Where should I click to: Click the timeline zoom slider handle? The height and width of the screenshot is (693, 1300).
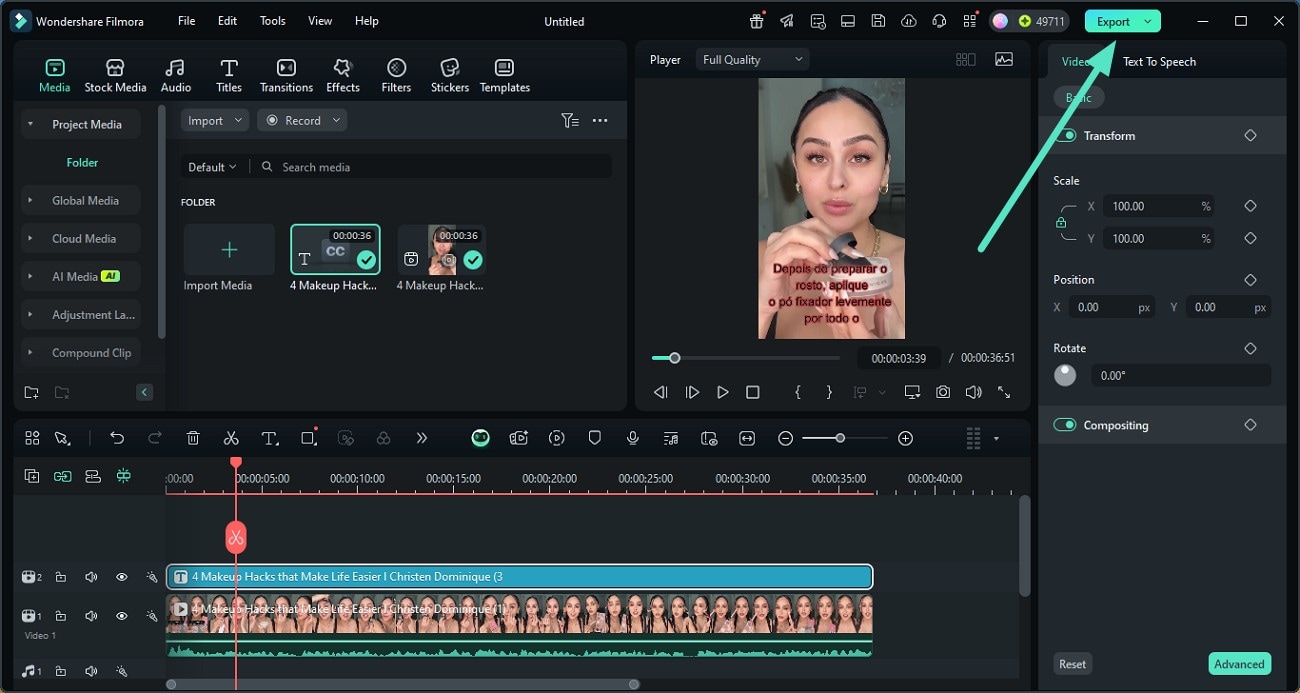click(x=840, y=438)
